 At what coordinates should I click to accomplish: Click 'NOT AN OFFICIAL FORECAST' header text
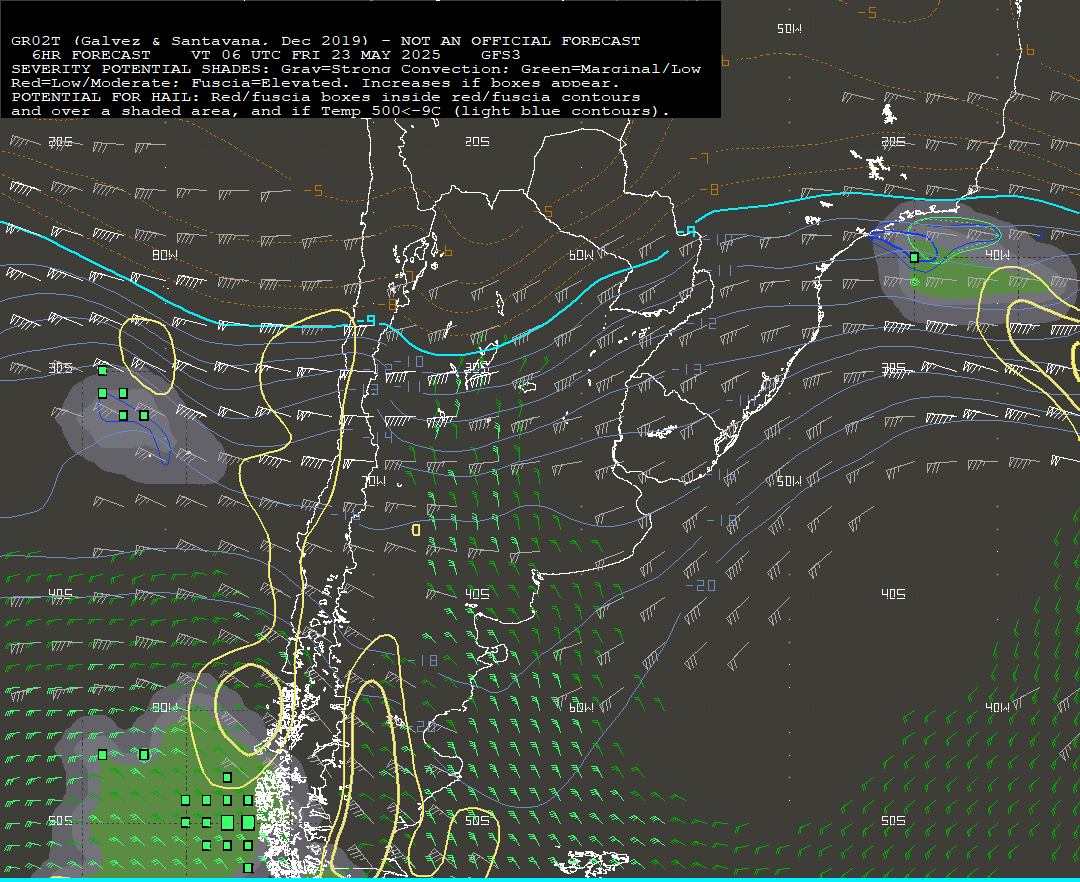click(x=520, y=41)
